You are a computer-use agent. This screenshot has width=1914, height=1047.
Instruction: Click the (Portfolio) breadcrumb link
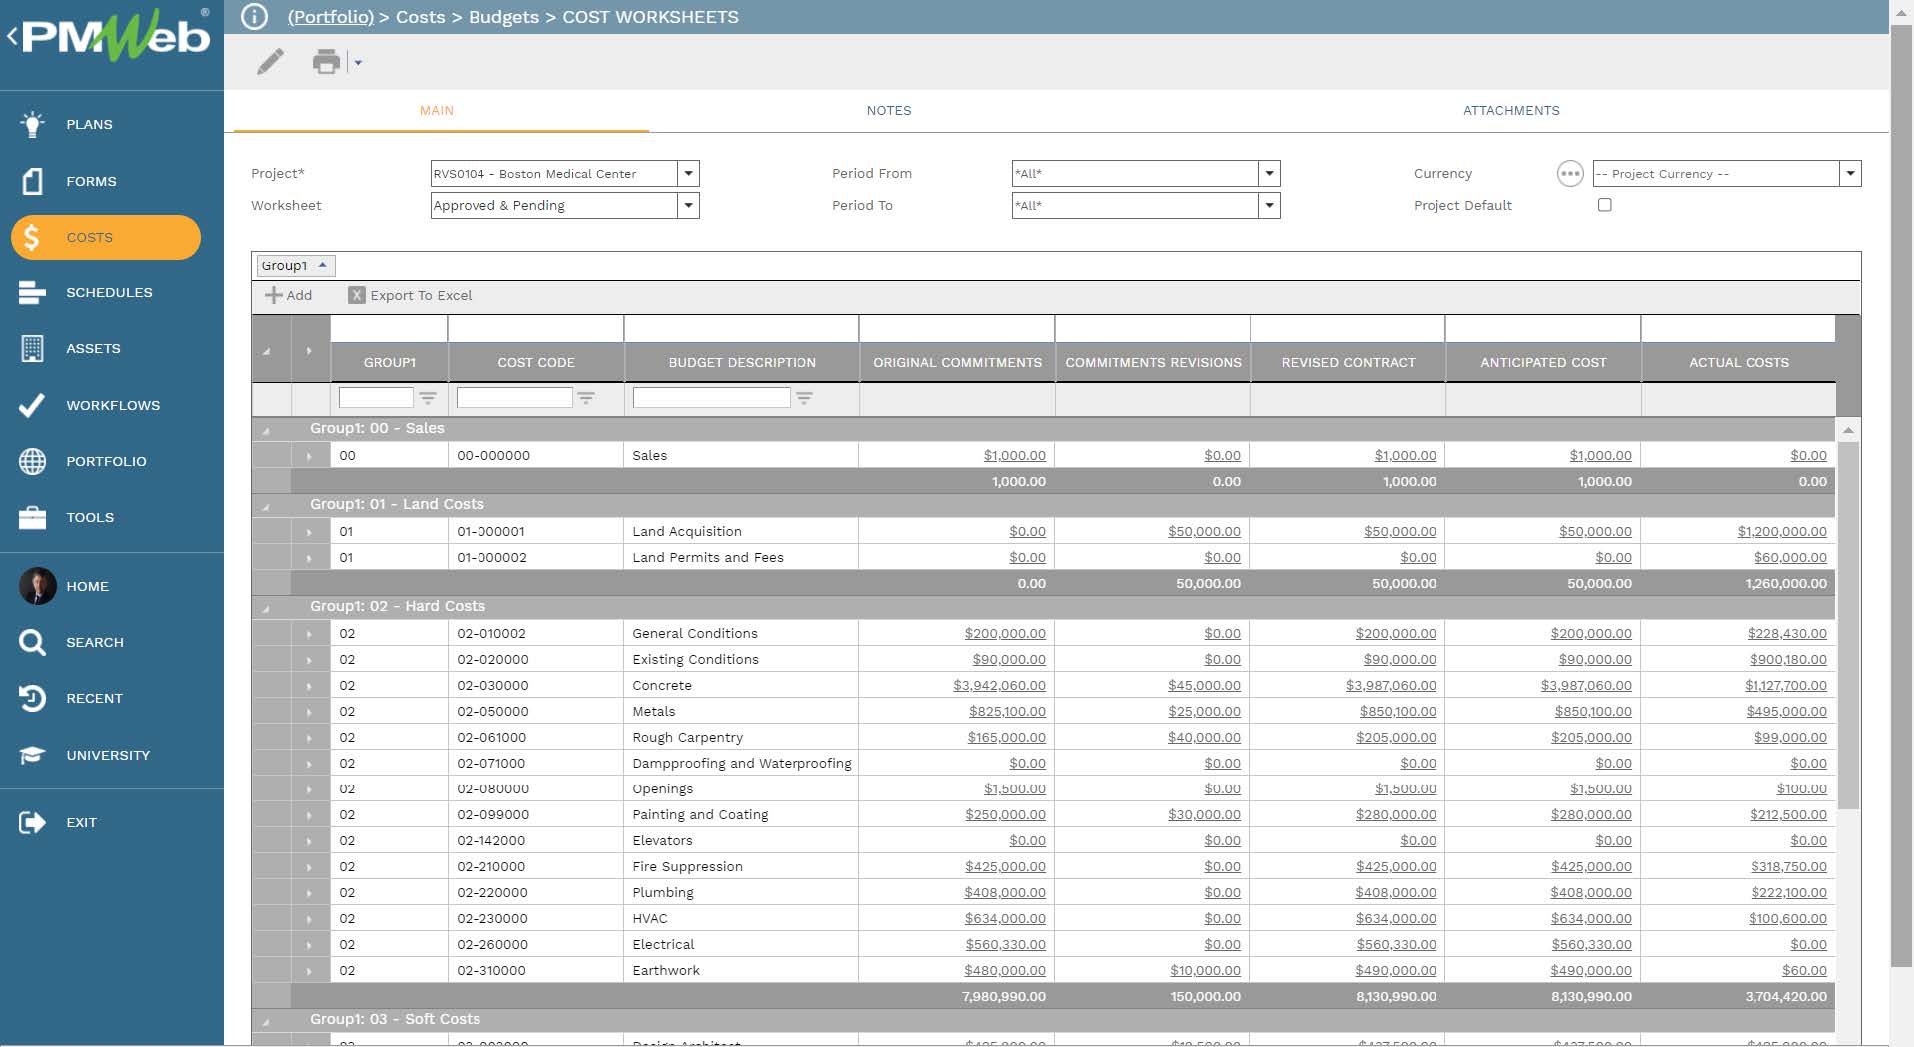[330, 17]
